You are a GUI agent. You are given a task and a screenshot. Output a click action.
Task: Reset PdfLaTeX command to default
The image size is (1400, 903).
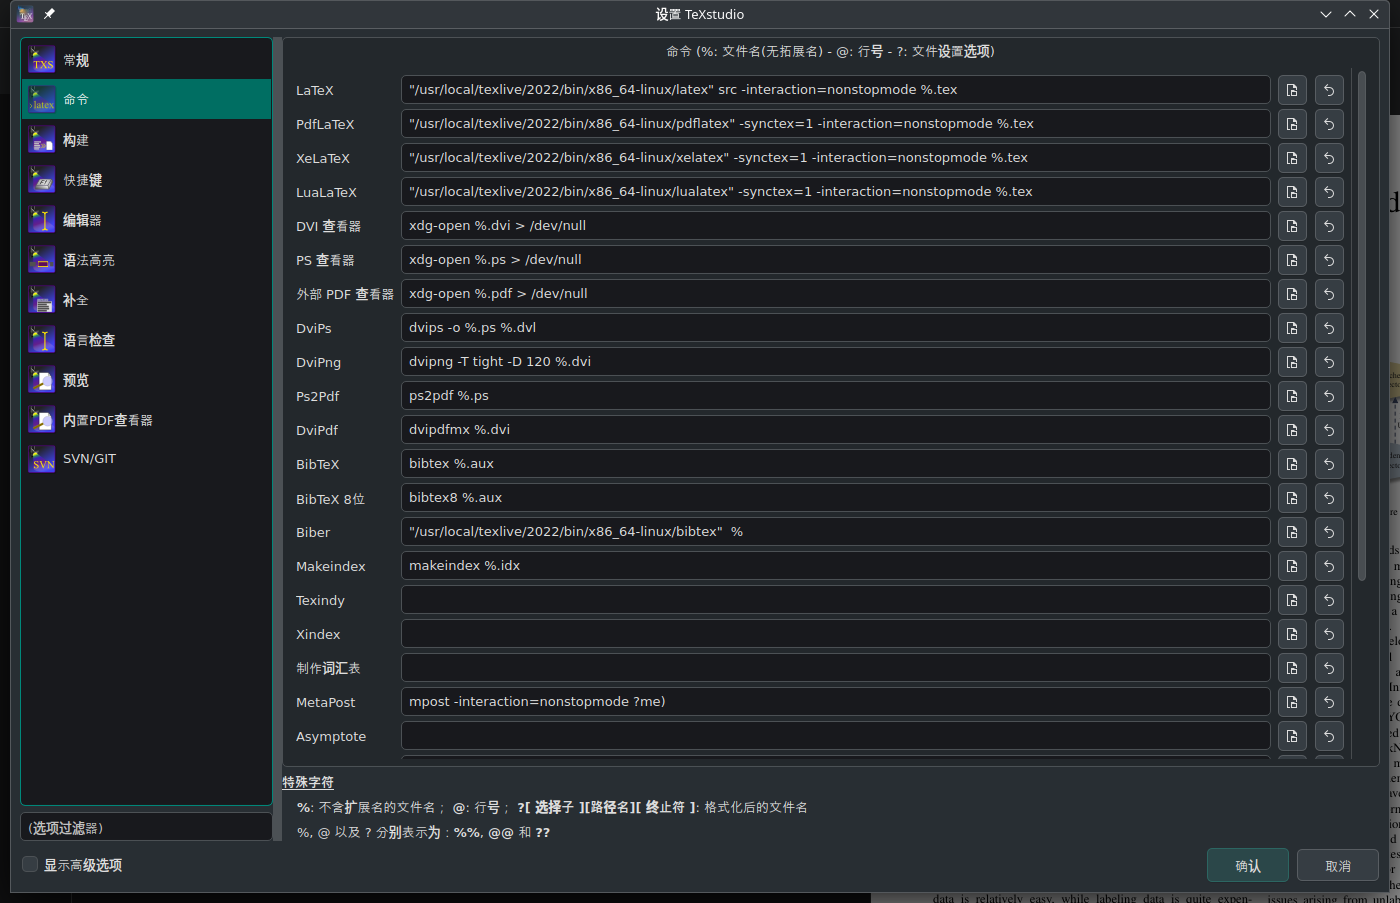click(x=1329, y=124)
